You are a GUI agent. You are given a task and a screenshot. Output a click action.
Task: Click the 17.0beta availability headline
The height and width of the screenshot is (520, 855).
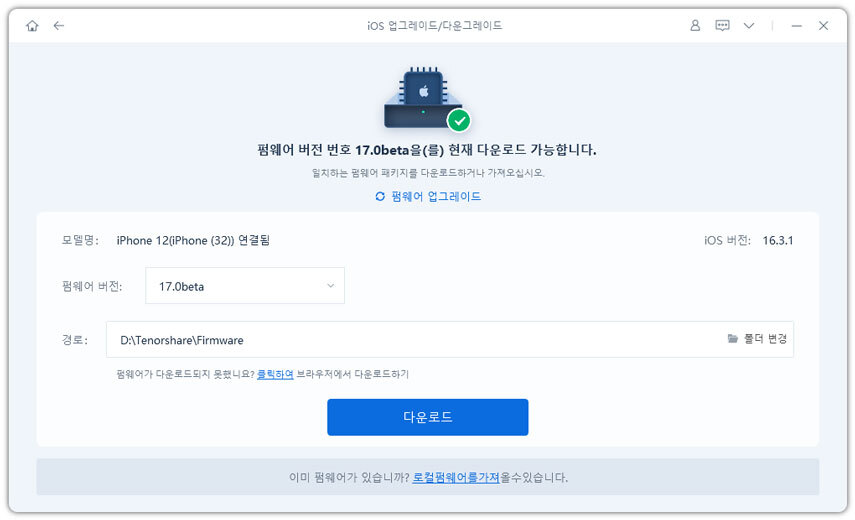[x=427, y=150]
